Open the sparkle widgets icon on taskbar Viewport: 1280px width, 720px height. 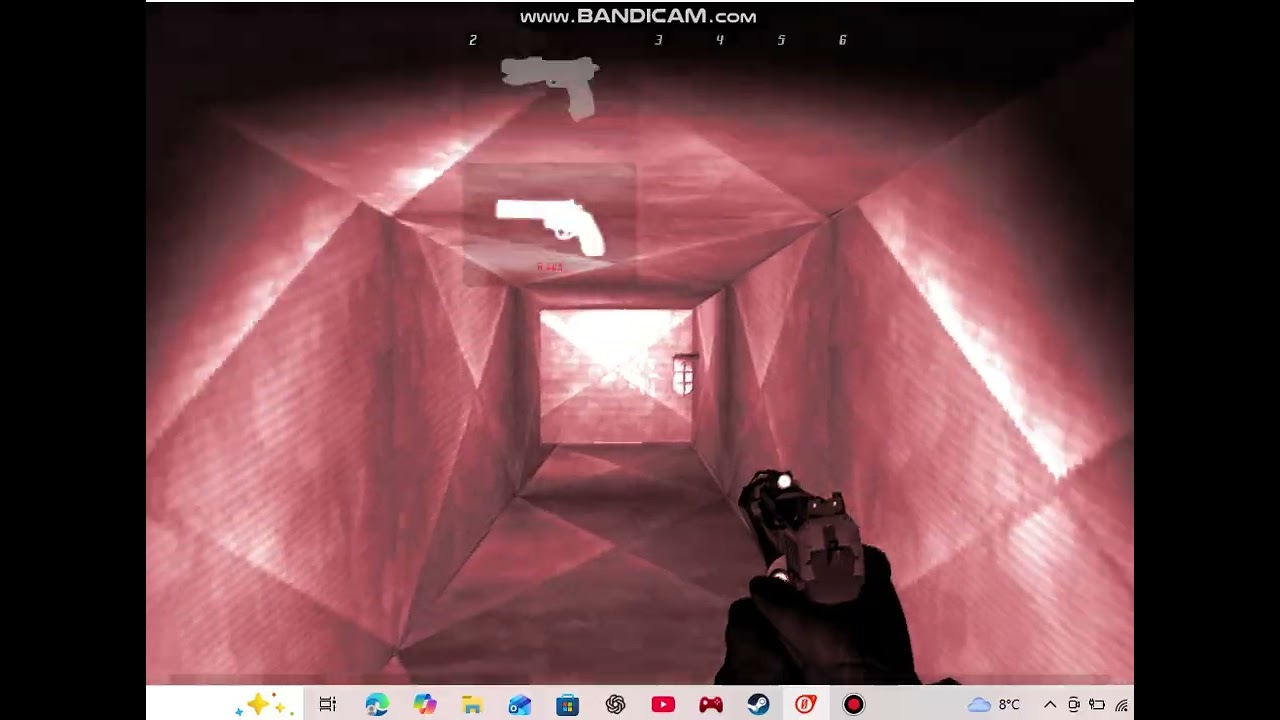point(262,705)
